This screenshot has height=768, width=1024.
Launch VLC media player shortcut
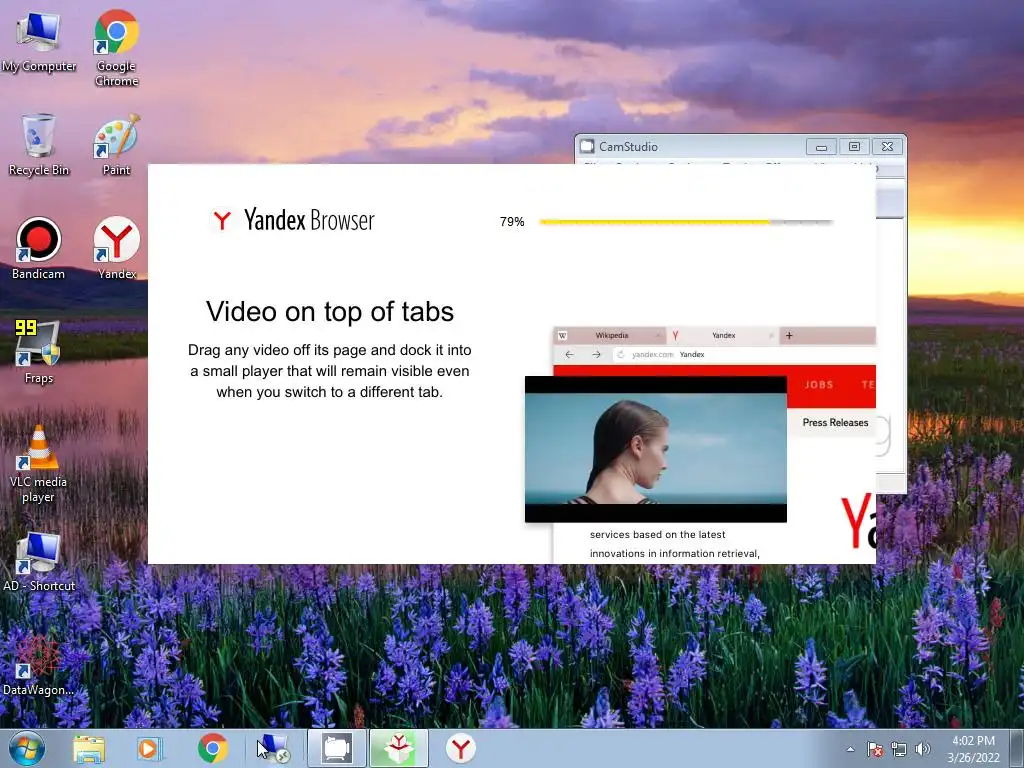tap(39, 464)
